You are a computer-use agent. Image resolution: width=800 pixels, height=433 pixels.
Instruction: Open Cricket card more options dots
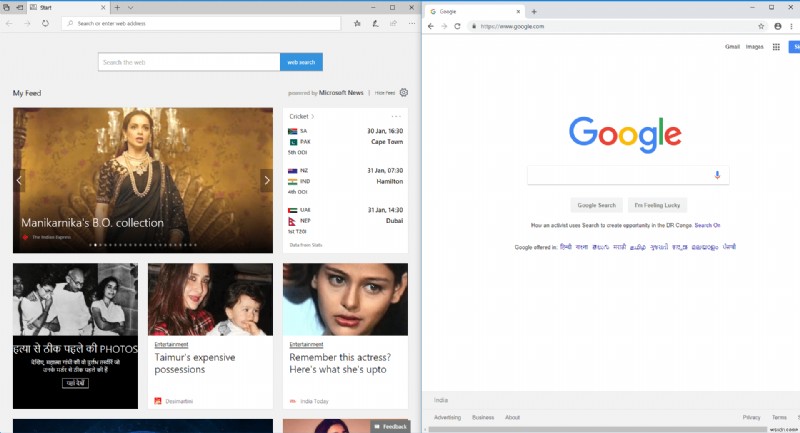pyautogui.click(x=396, y=116)
